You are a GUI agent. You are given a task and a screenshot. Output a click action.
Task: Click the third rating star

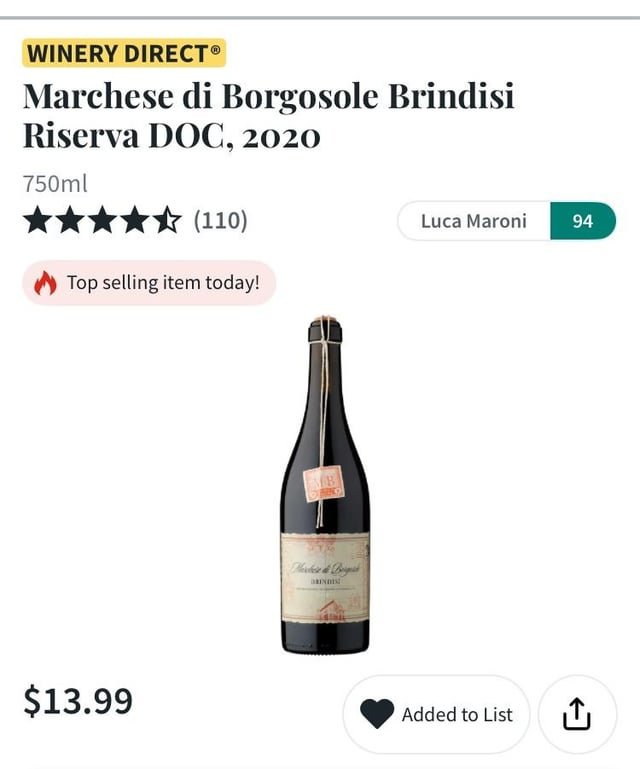pos(102,220)
